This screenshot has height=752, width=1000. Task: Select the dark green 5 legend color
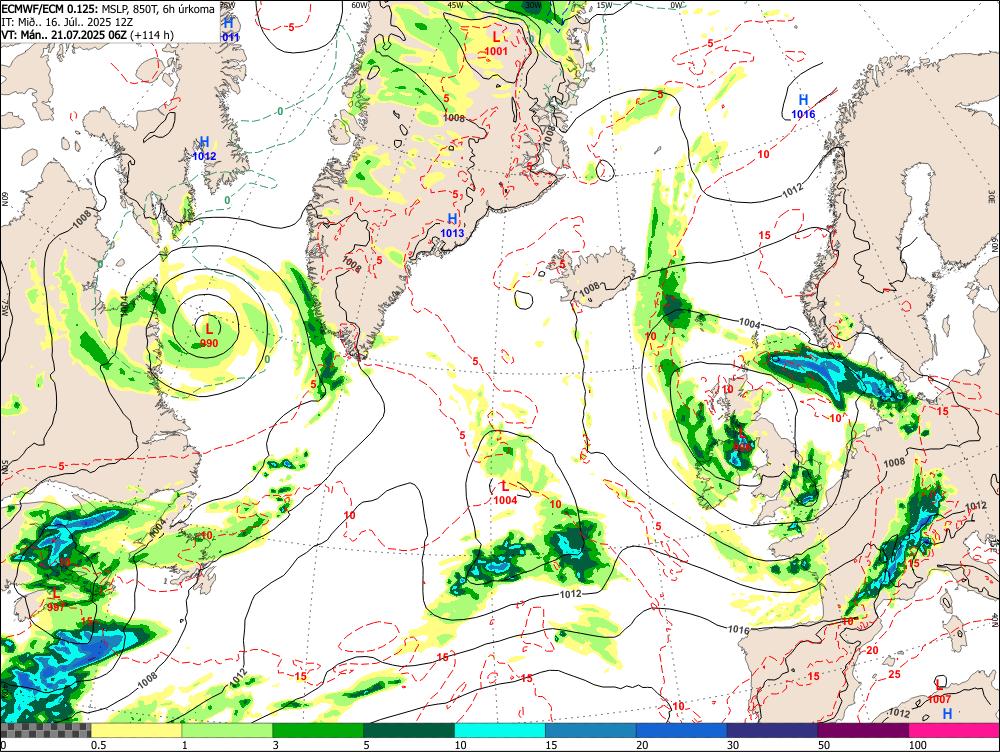click(x=409, y=730)
